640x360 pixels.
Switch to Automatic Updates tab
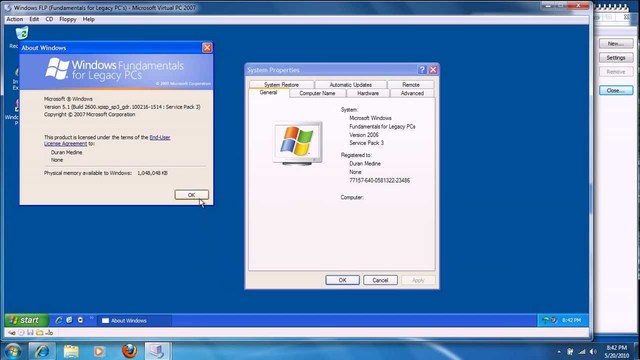(351, 84)
